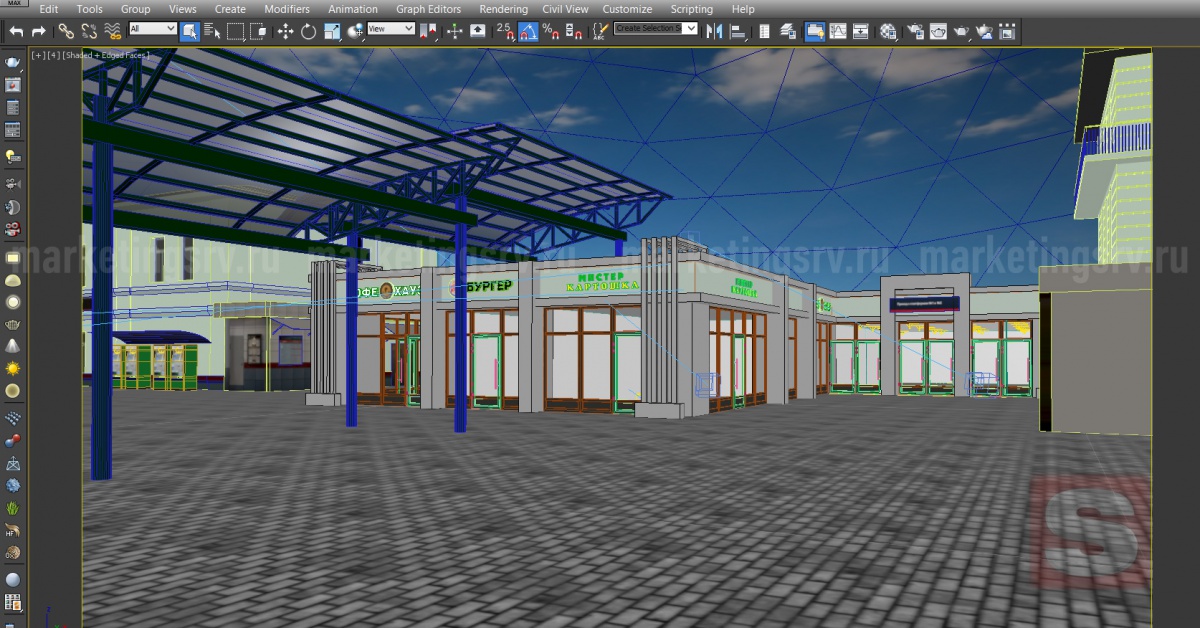
Task: Activate the Unlink Selection tool
Action: 89,31
